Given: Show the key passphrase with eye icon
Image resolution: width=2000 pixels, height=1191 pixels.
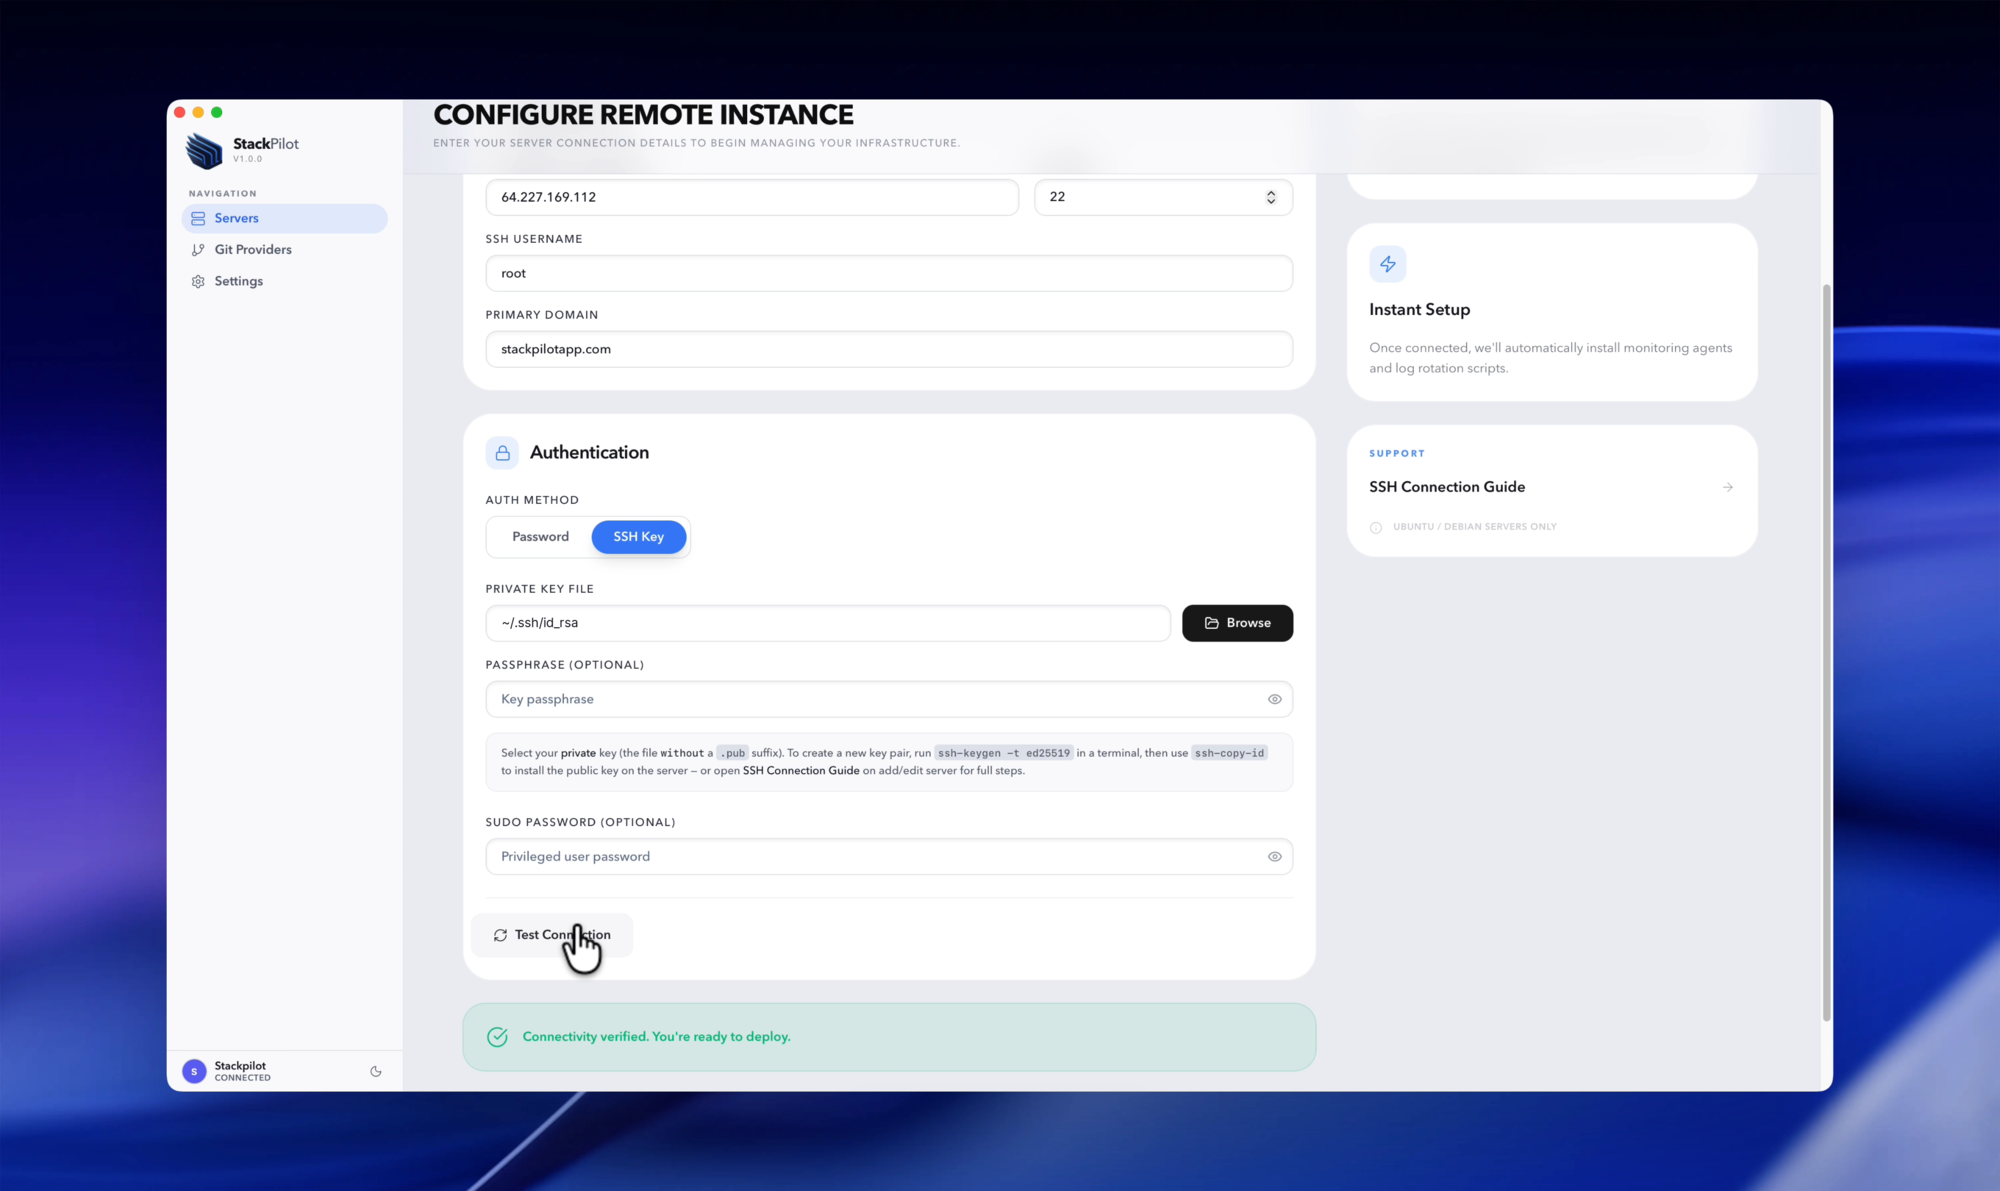Looking at the screenshot, I should click(x=1274, y=699).
